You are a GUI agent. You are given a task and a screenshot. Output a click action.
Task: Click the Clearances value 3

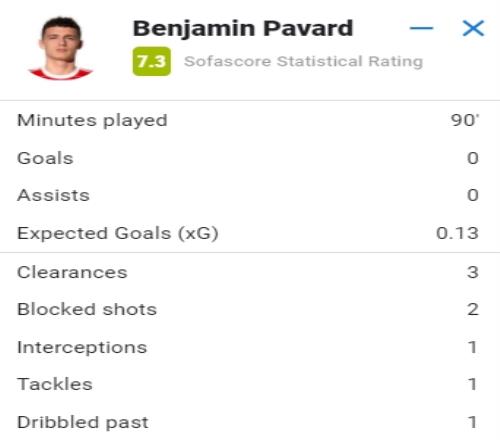(473, 272)
